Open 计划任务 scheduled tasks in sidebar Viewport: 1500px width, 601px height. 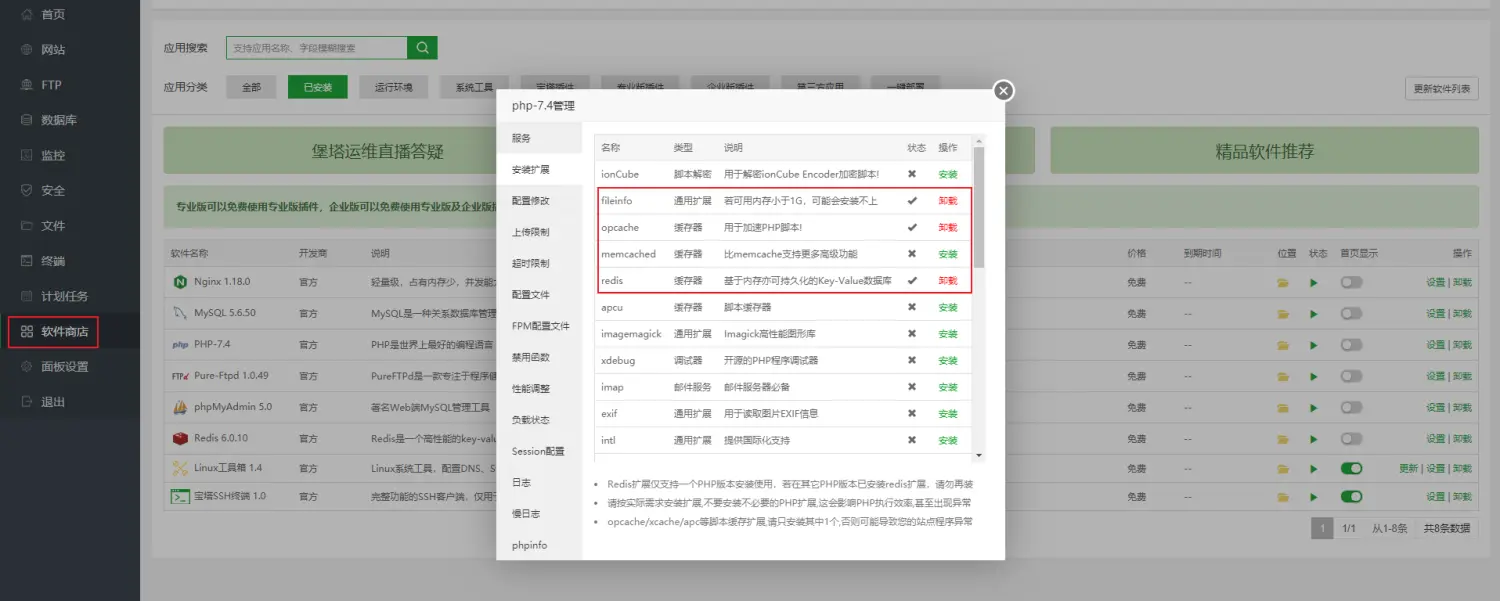65,296
